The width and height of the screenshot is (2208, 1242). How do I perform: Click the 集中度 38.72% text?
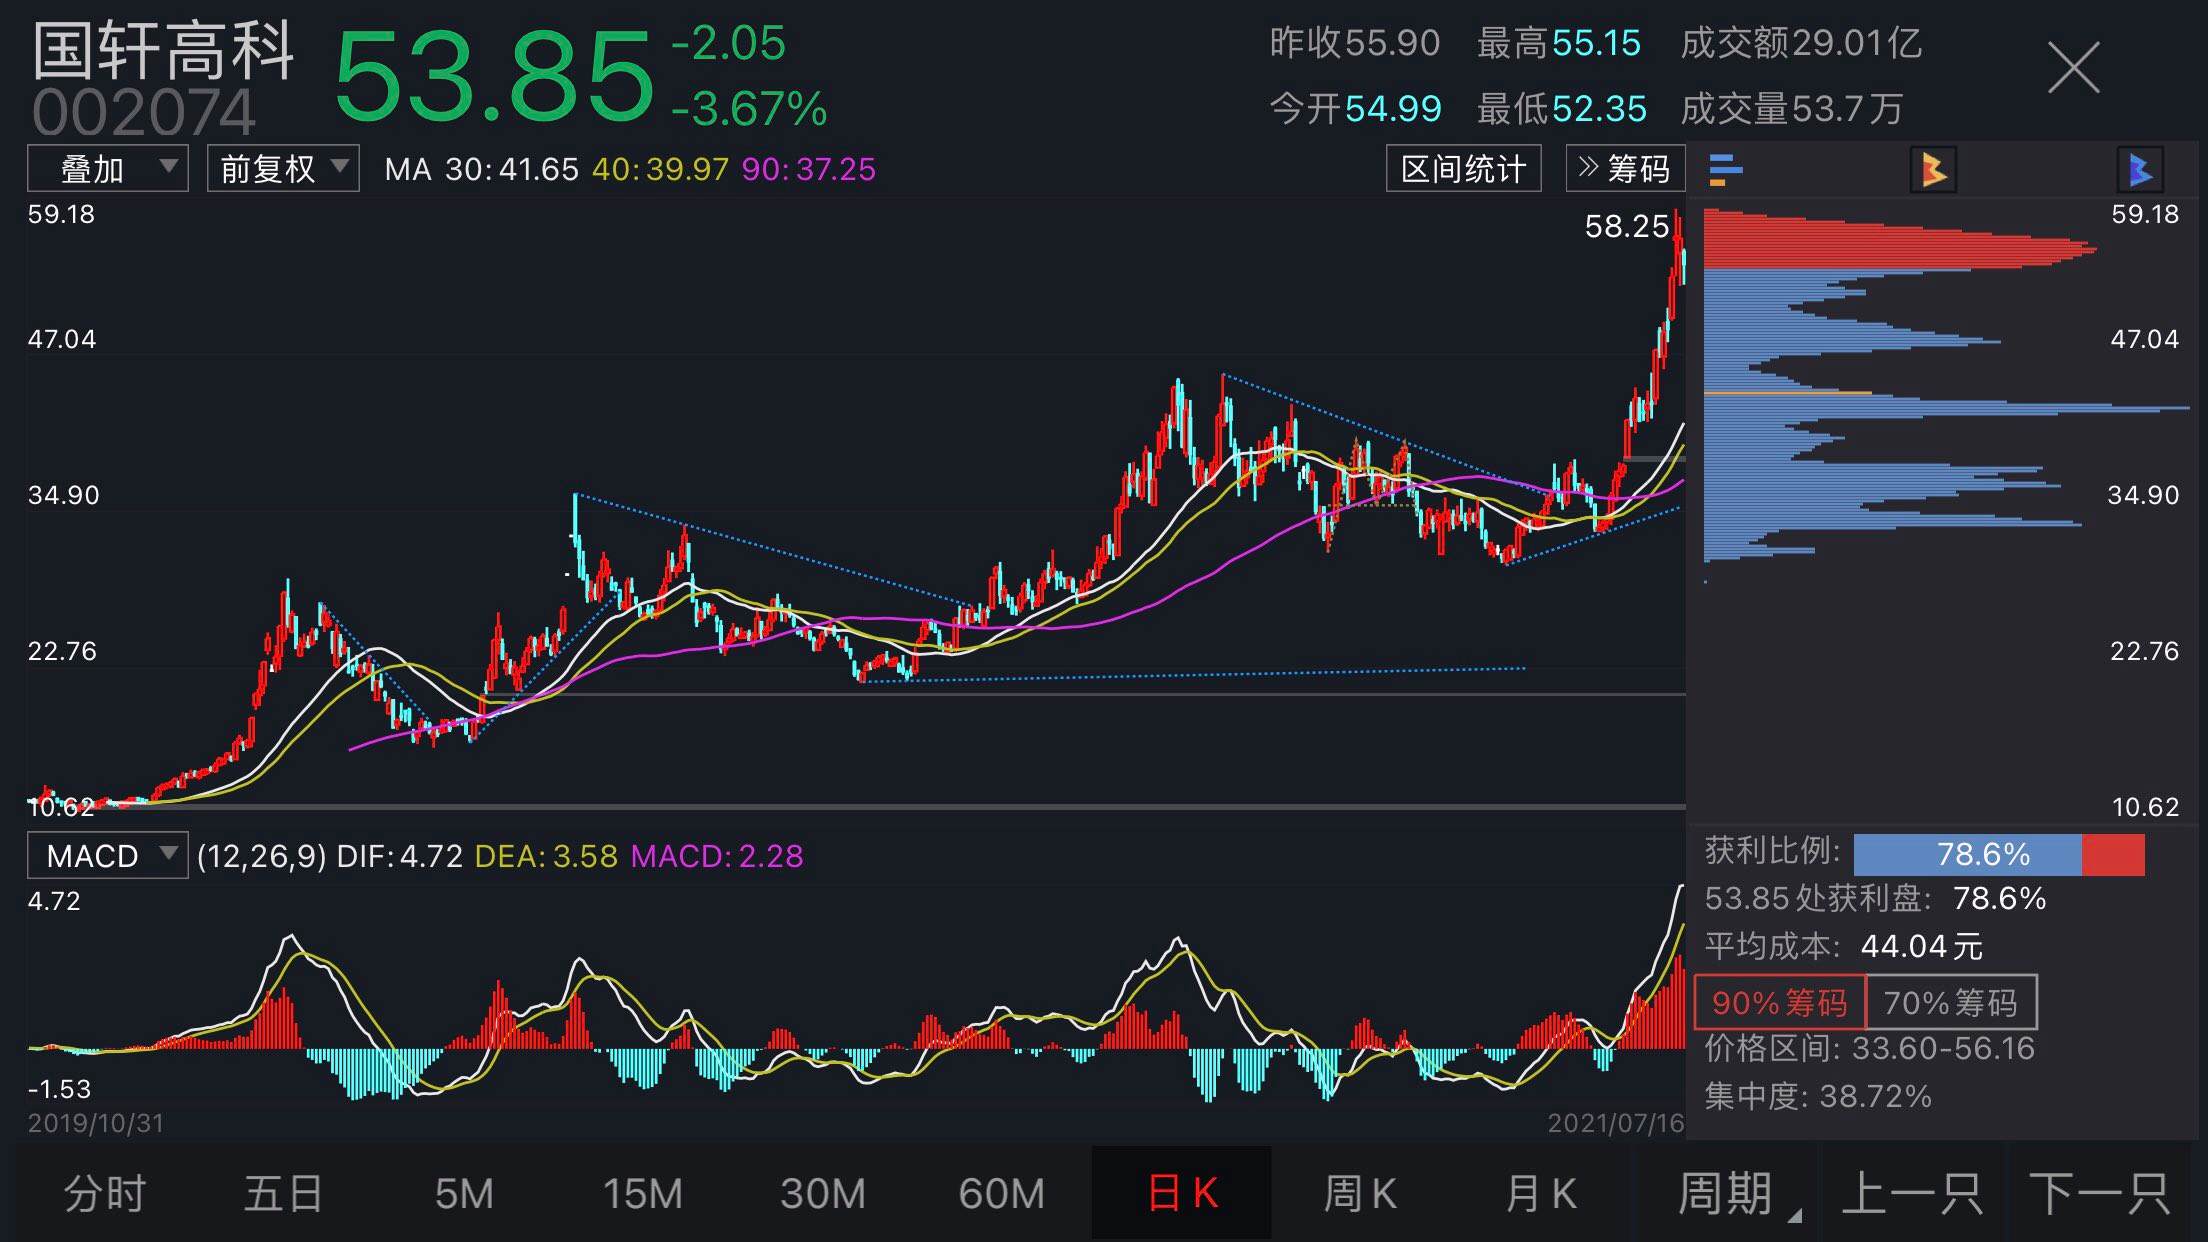pyautogui.click(x=1818, y=1096)
